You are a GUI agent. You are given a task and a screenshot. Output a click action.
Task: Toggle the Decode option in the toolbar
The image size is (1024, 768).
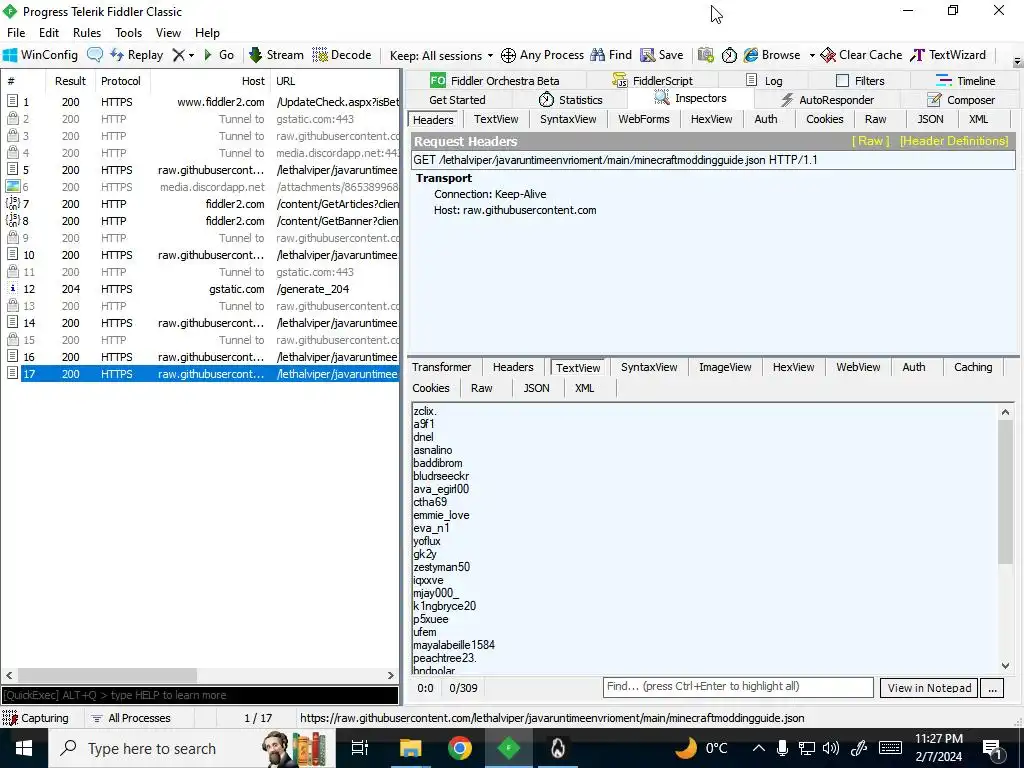coord(342,55)
